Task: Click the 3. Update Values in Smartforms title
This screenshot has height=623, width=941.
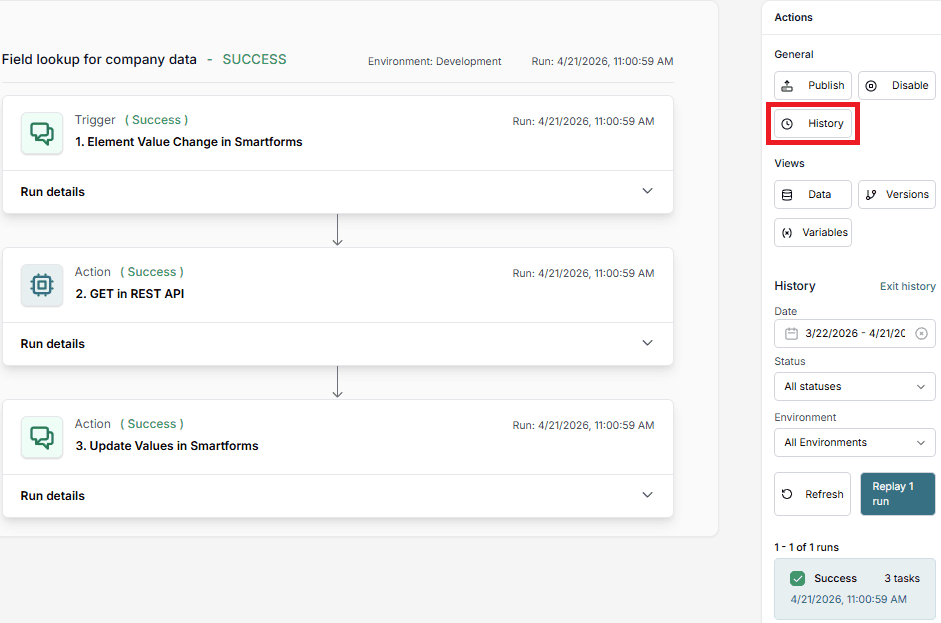Action: pyautogui.click(x=167, y=445)
